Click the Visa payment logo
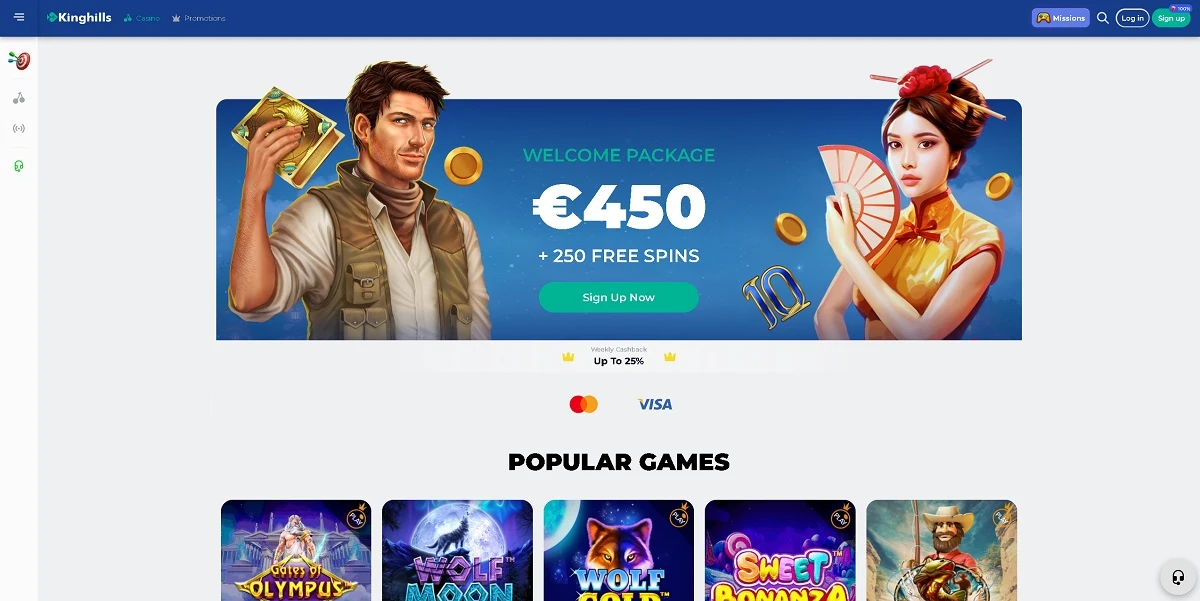Screen dimensions: 1200x601 (x=655, y=404)
